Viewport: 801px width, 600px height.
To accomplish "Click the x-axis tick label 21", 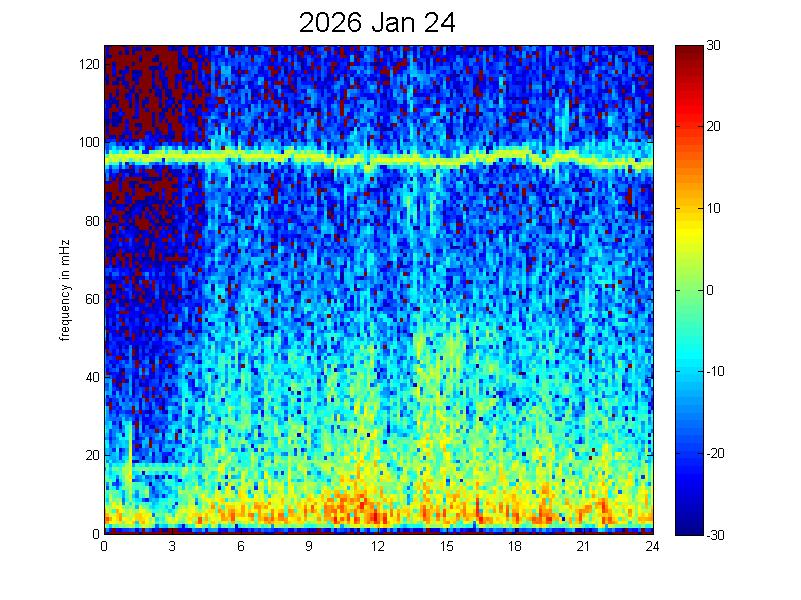I will pos(583,546).
